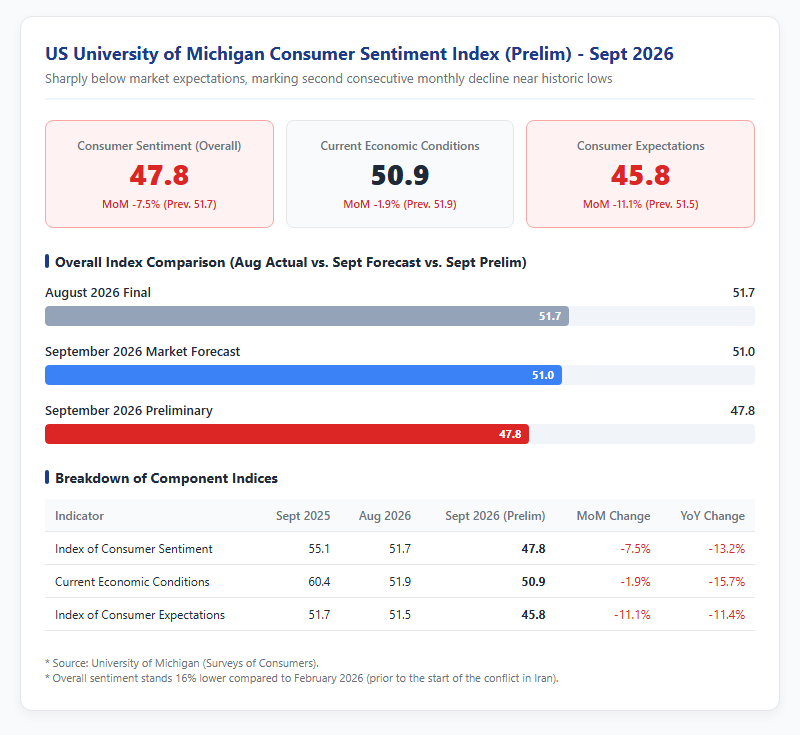The width and height of the screenshot is (800, 735).
Task: Select the Current Economic Conditions 50.9 card
Action: 400,174
